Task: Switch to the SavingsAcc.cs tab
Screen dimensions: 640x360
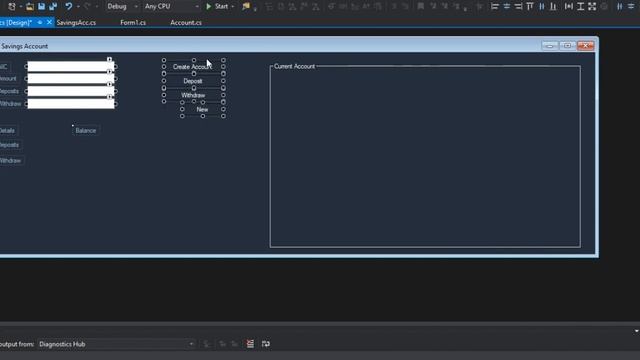Action: tap(76, 22)
